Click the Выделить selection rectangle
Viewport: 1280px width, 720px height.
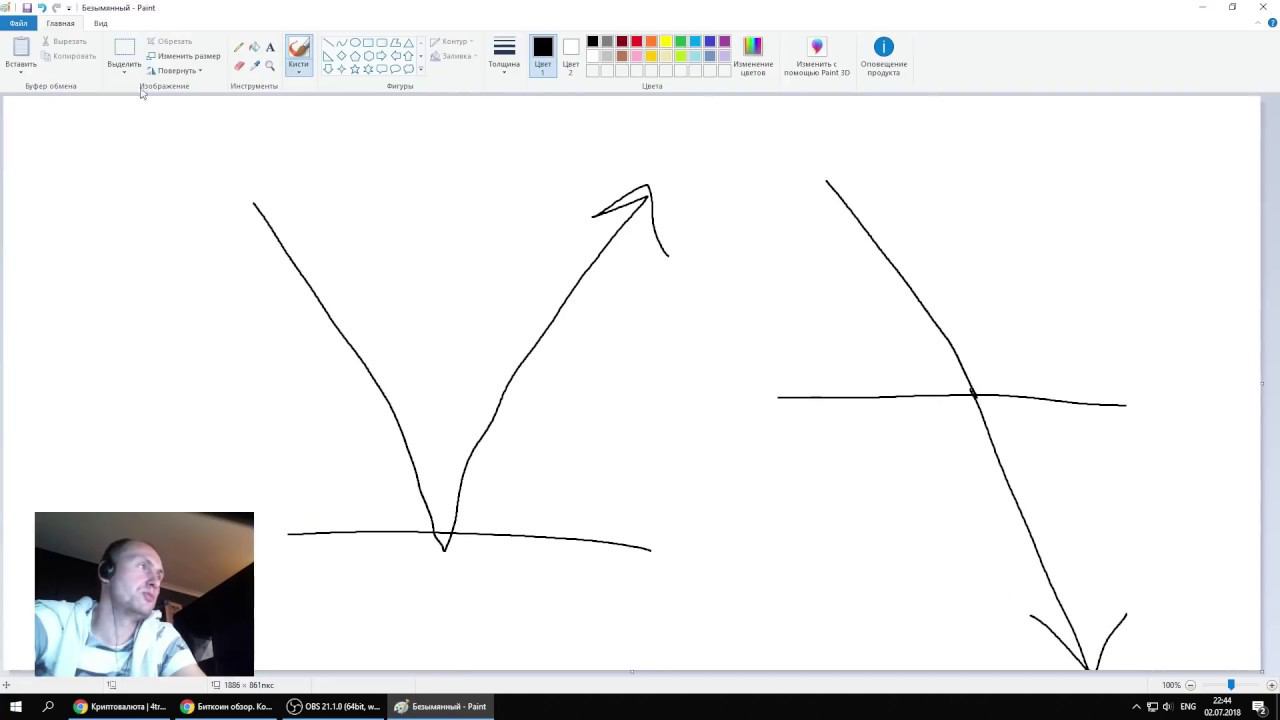point(124,47)
